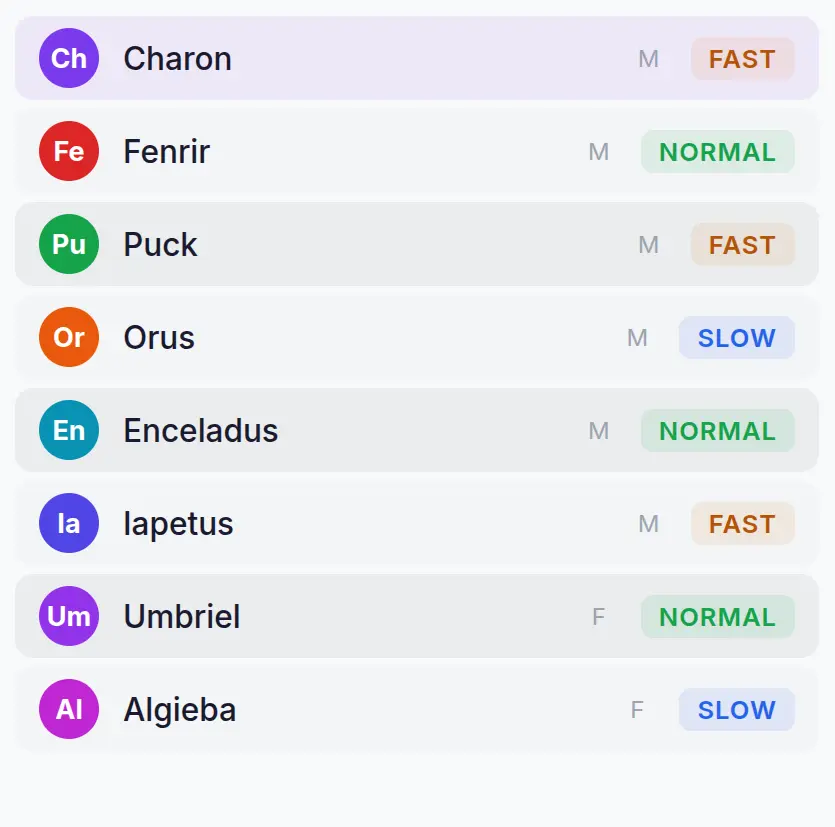The height and width of the screenshot is (827, 835).
Task: Click the M label on Fenrir's row
Action: click(599, 152)
